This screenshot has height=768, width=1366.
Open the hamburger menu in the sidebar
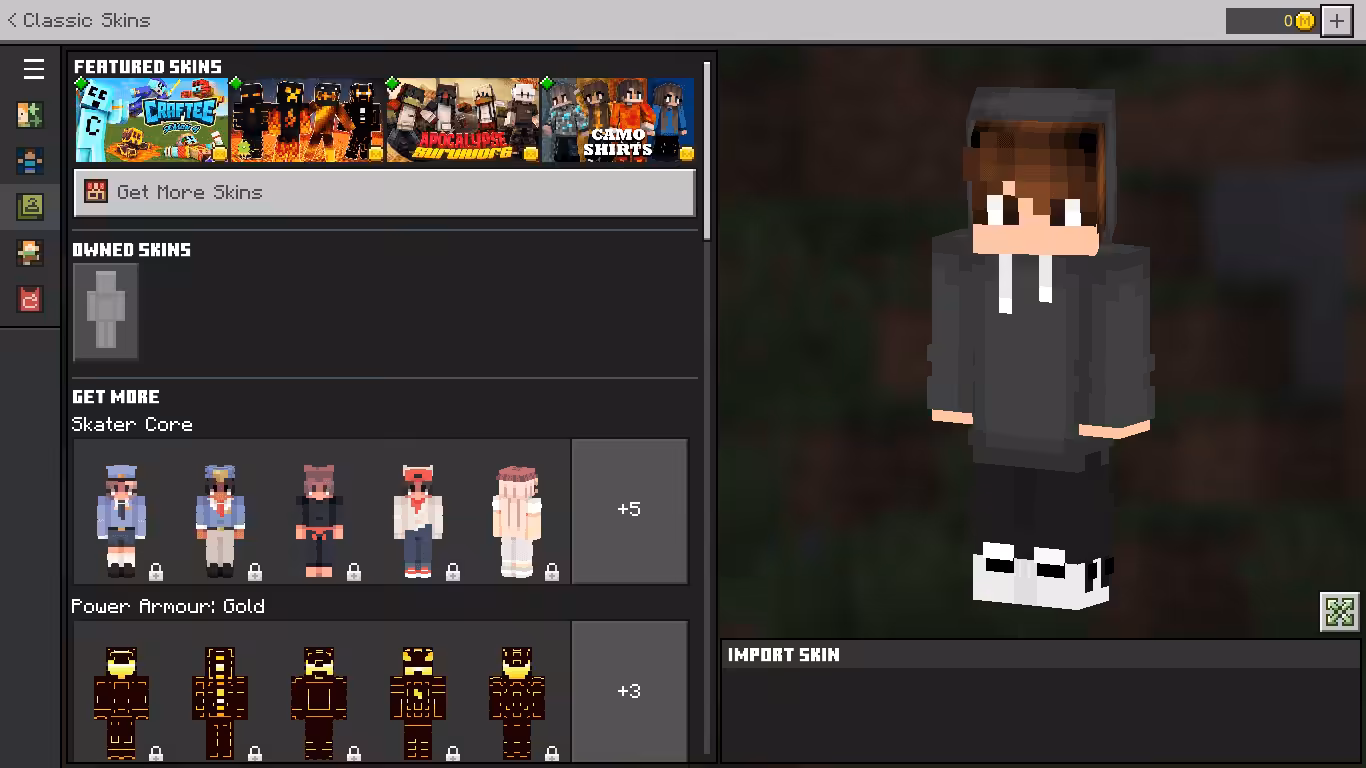34,69
